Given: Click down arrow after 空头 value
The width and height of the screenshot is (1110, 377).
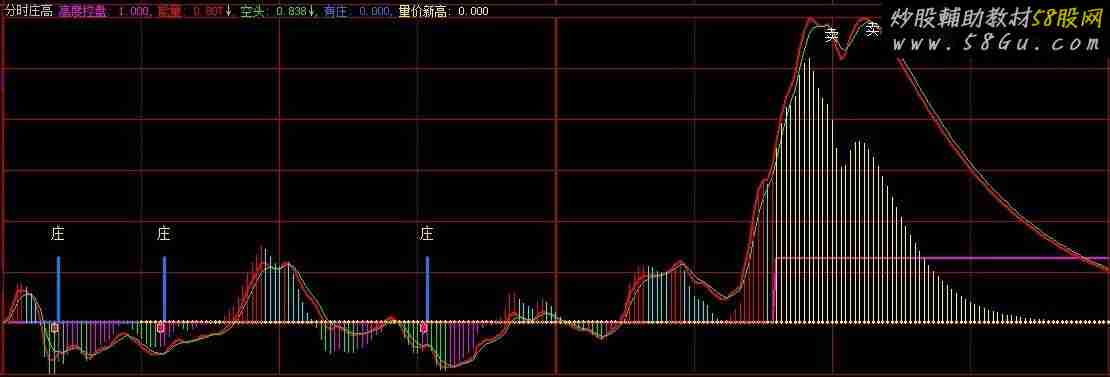Looking at the screenshot, I should tap(311, 11).
